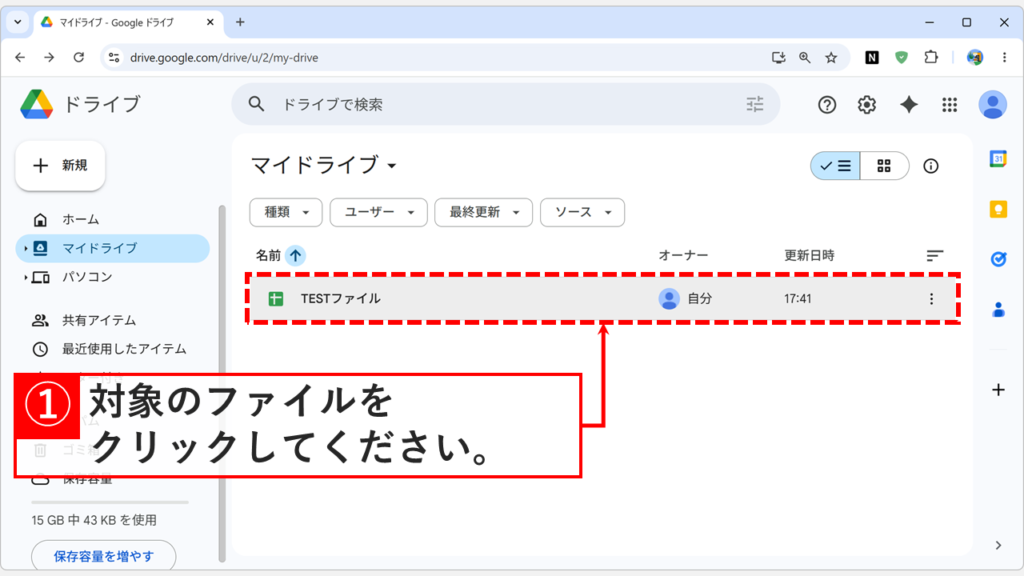Click the Google Drive logo

37,104
